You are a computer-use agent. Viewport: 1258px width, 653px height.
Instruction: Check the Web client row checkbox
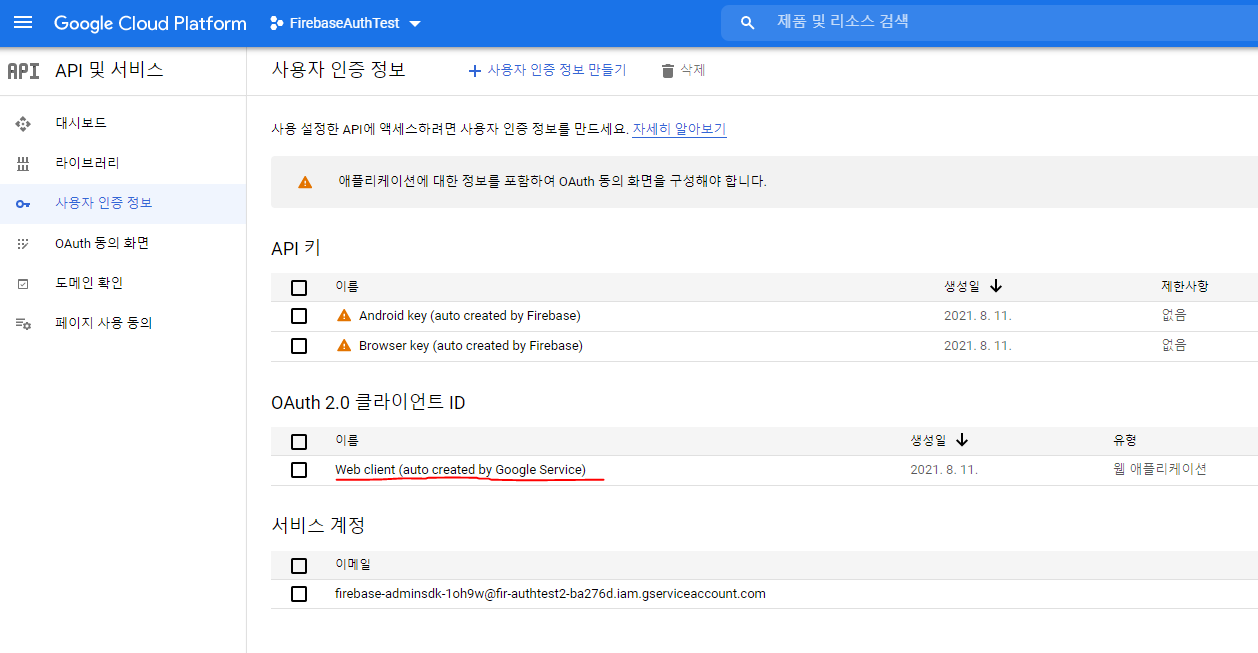pos(299,470)
